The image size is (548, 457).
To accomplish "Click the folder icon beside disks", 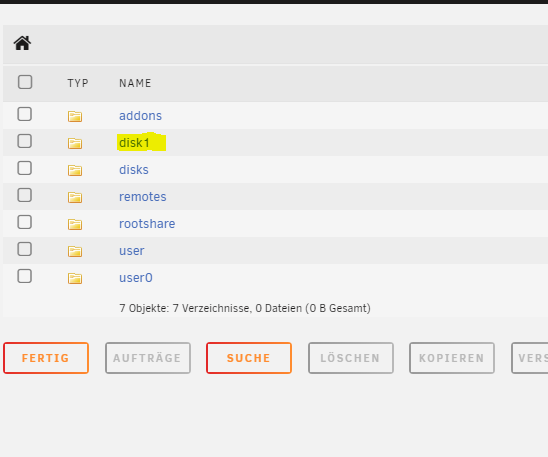I will (x=75, y=170).
